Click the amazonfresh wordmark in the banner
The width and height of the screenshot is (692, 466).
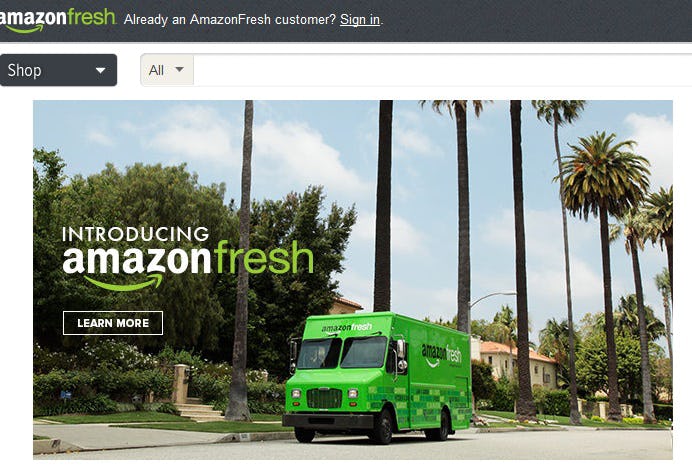(x=188, y=259)
